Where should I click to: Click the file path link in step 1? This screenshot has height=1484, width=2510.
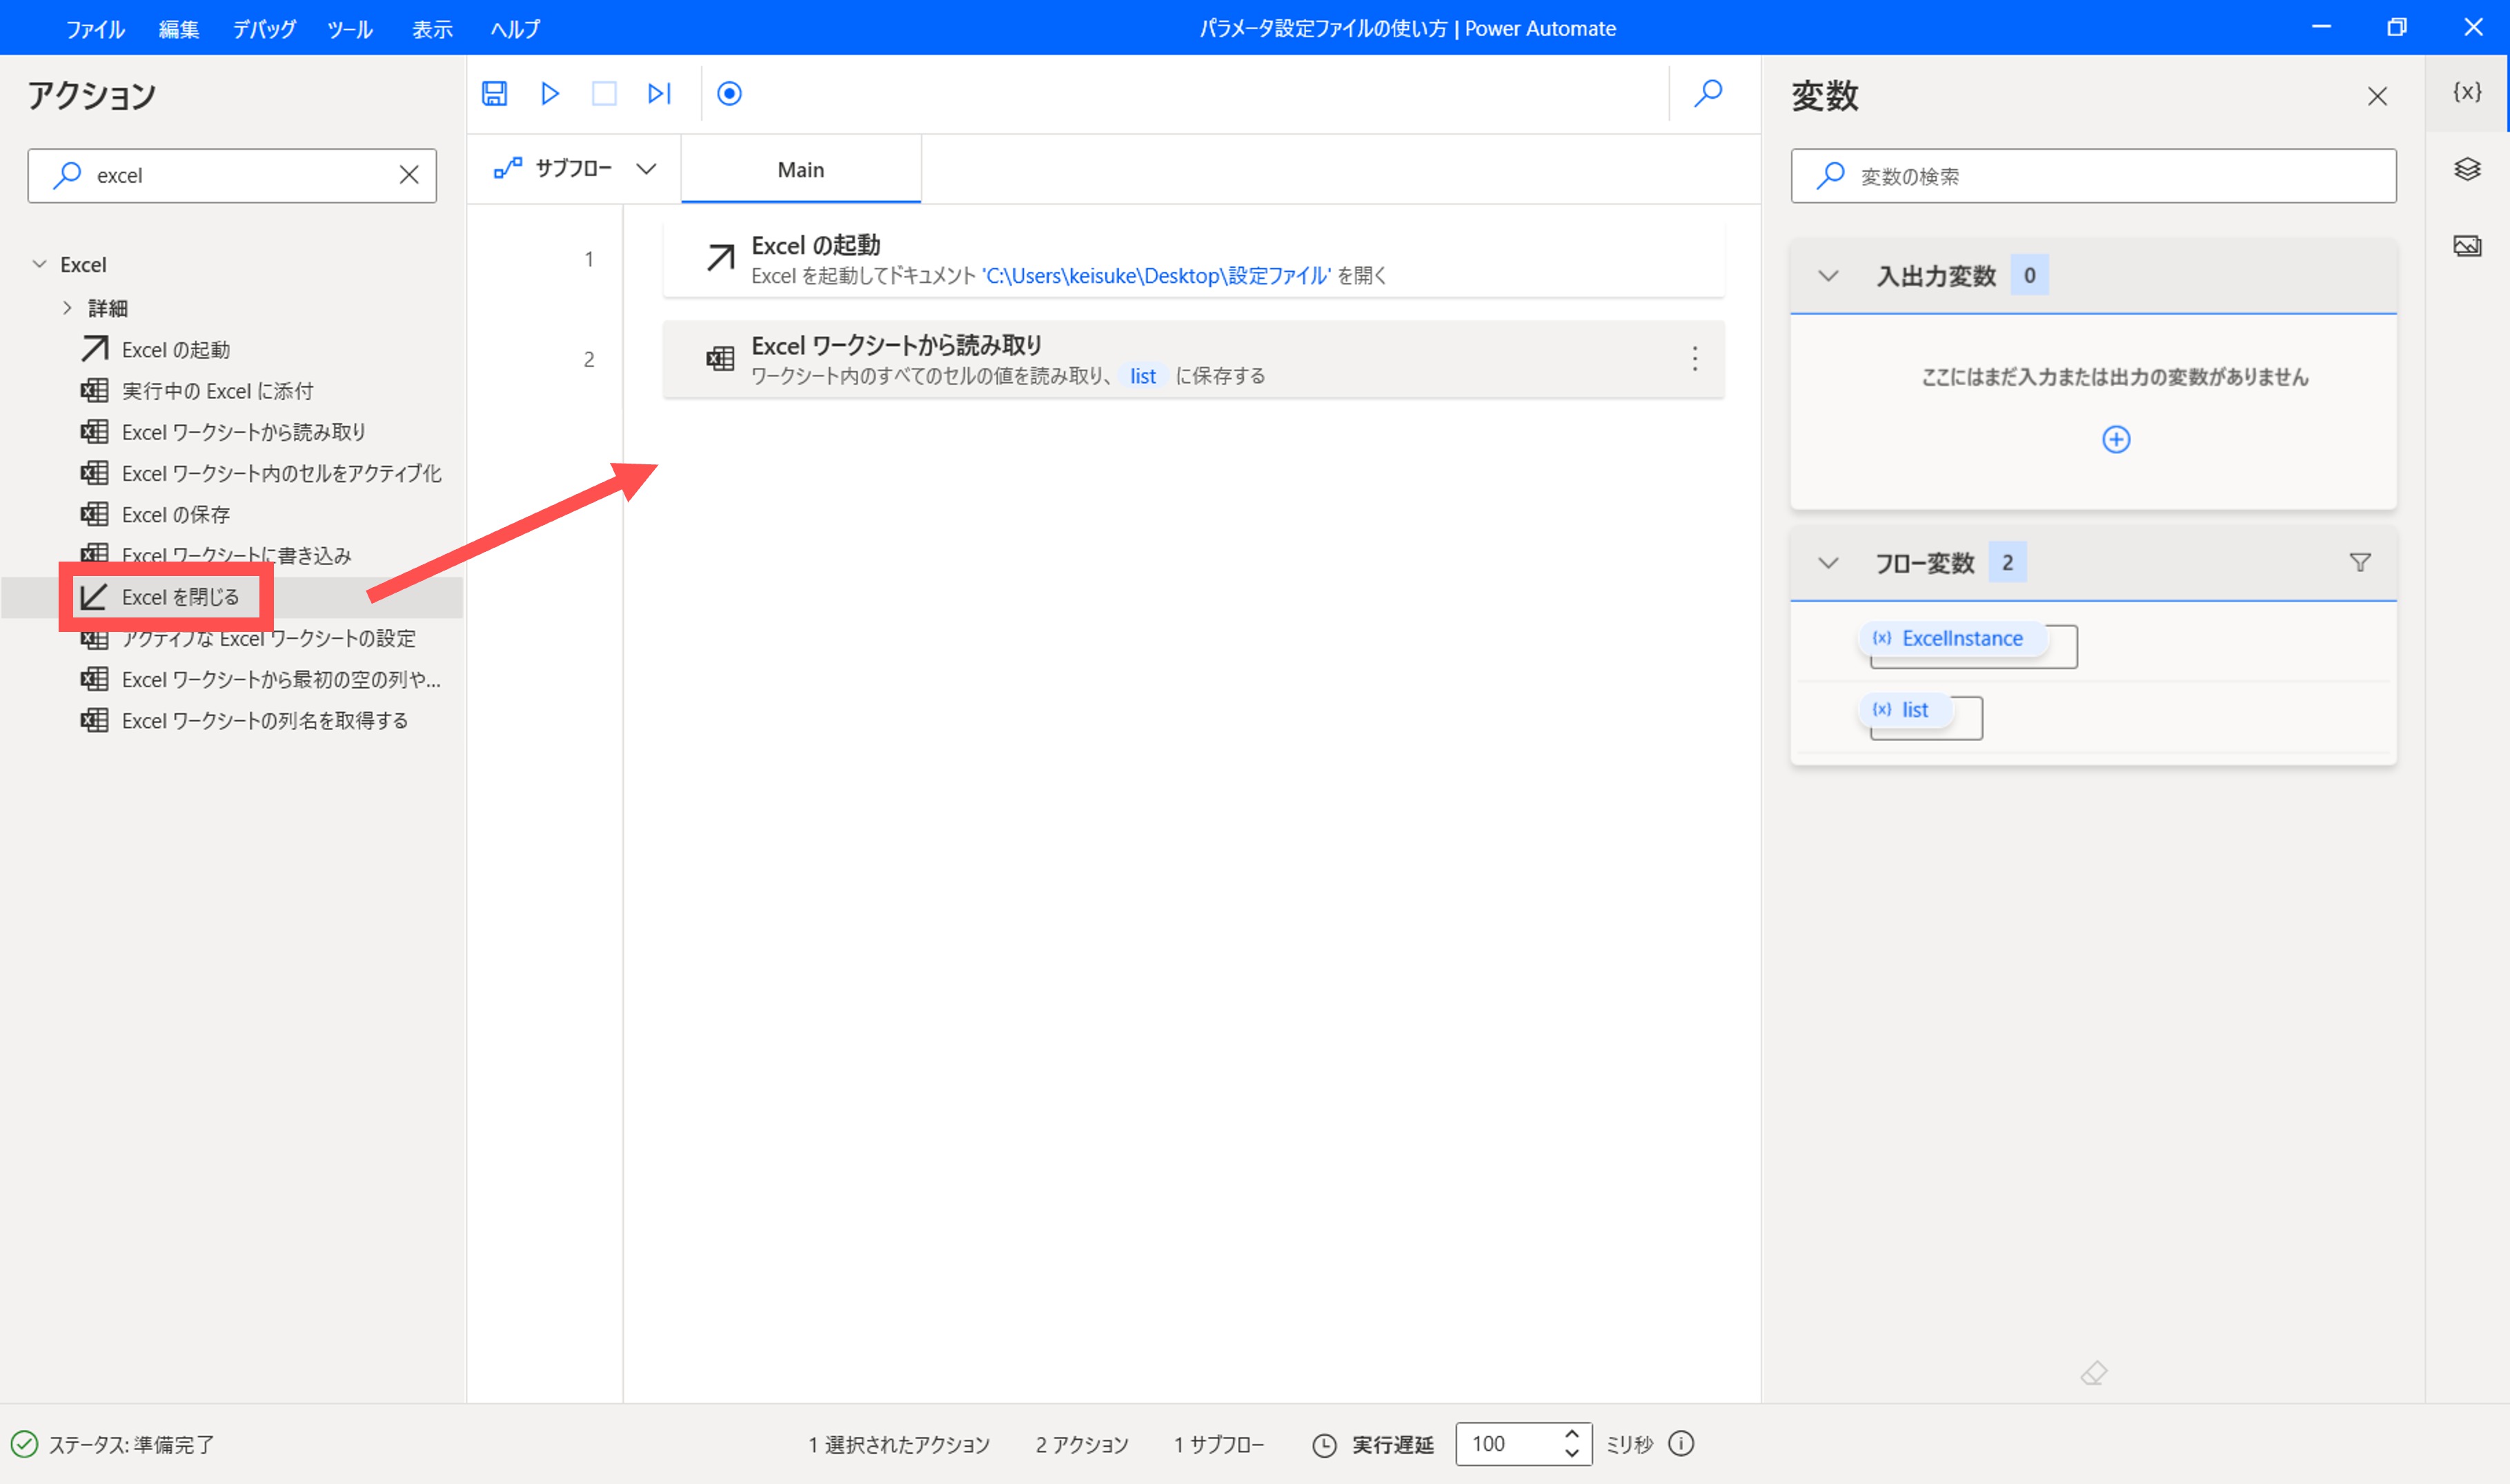click(1156, 276)
